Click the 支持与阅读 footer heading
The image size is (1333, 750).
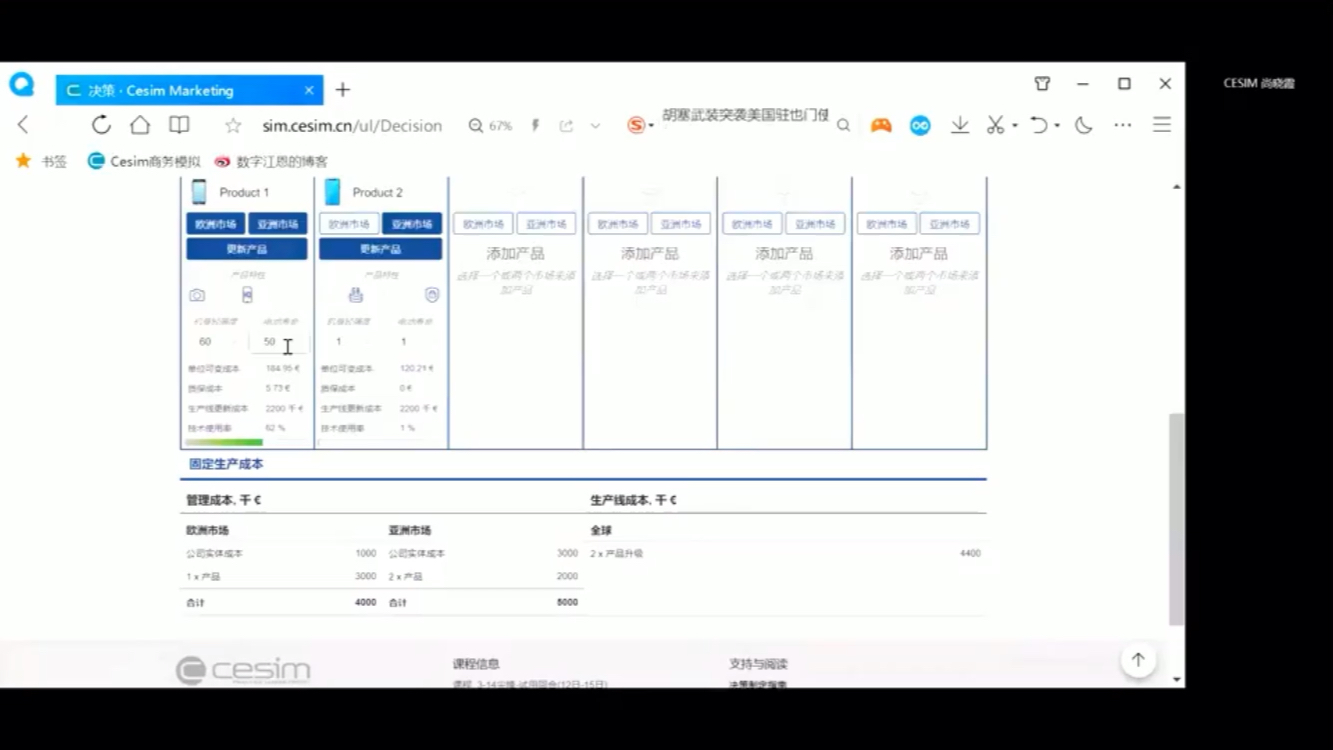tap(758, 664)
